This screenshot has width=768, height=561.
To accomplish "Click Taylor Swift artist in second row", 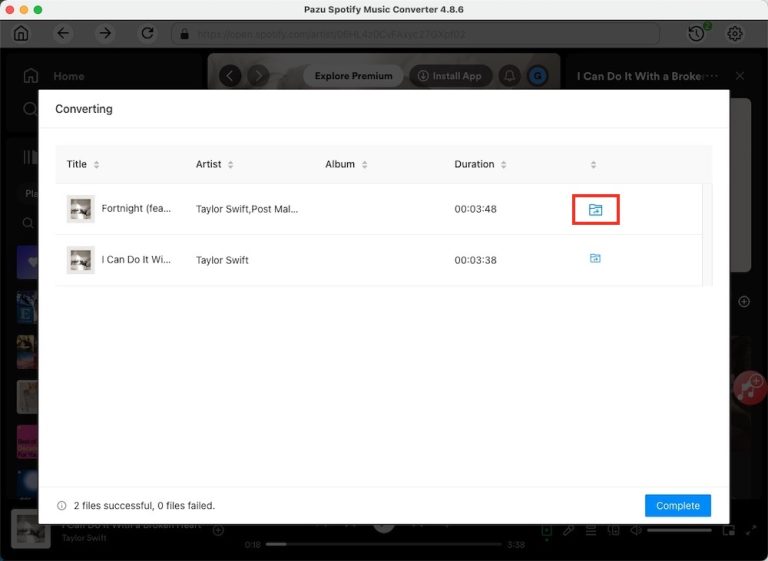I will [x=222, y=260].
